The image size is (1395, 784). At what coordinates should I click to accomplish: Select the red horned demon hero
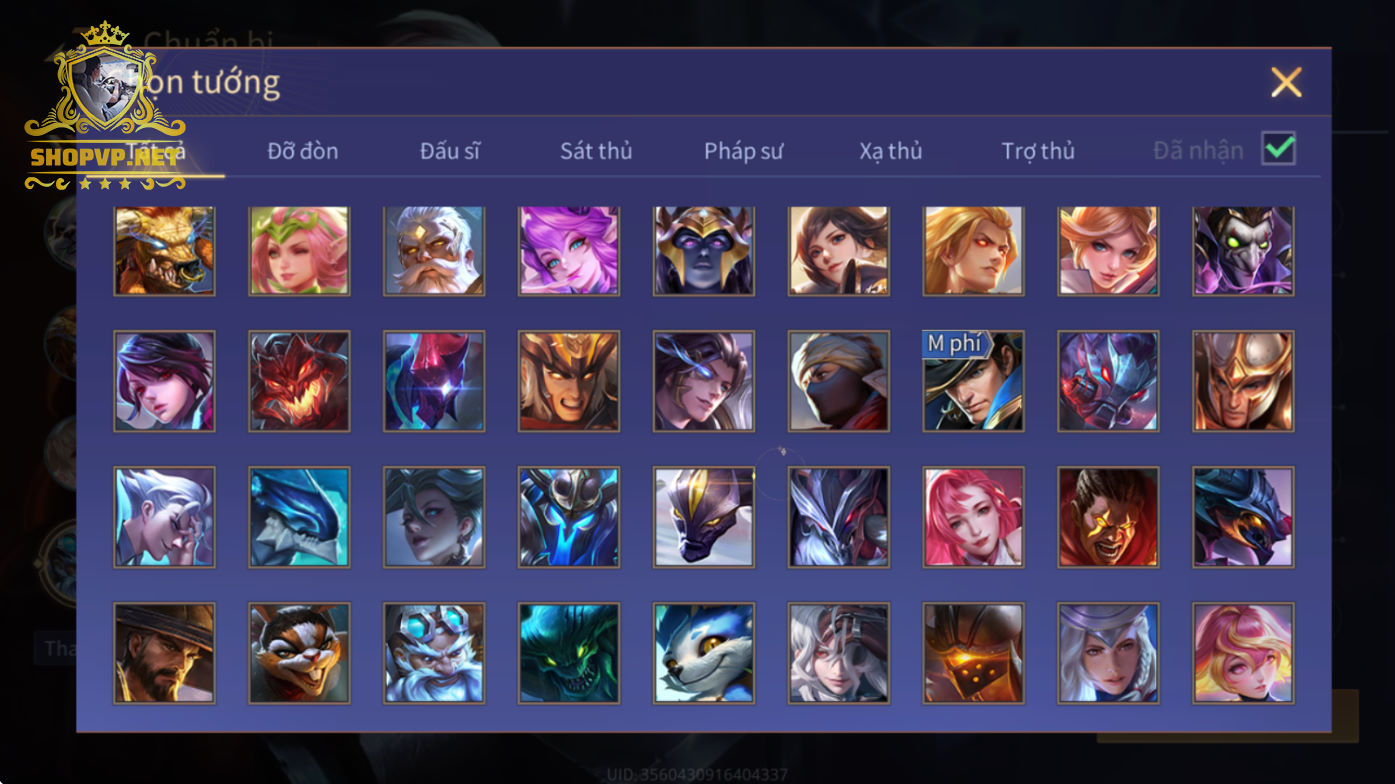pos(299,381)
